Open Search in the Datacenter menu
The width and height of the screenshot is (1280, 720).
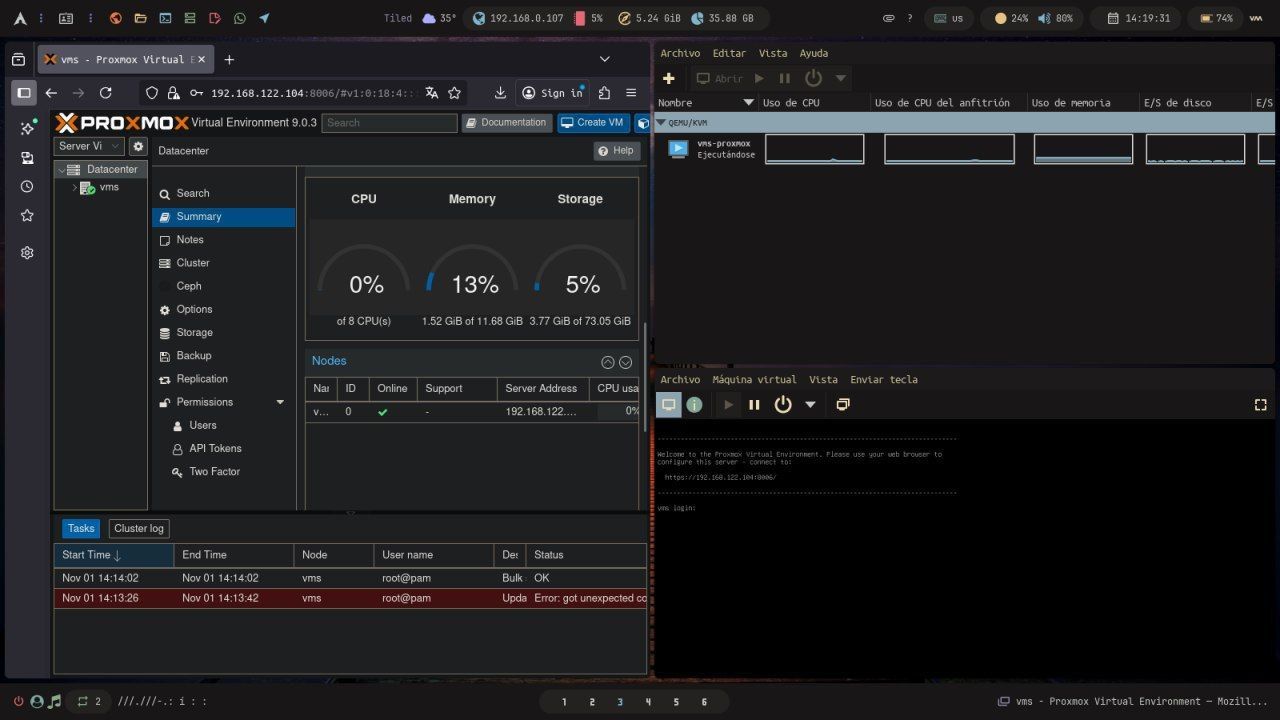[x=223, y=193]
